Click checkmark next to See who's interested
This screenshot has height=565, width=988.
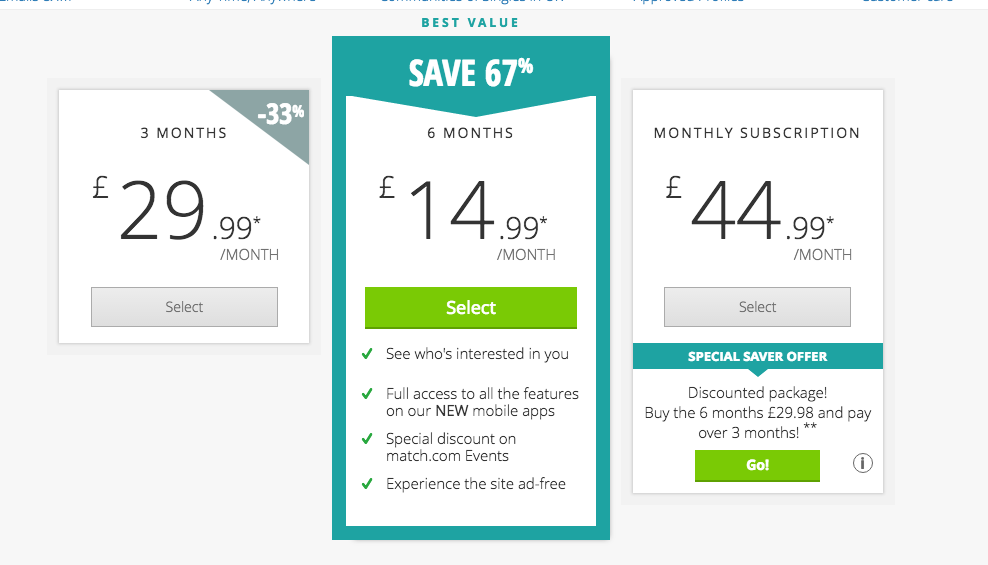coord(367,354)
